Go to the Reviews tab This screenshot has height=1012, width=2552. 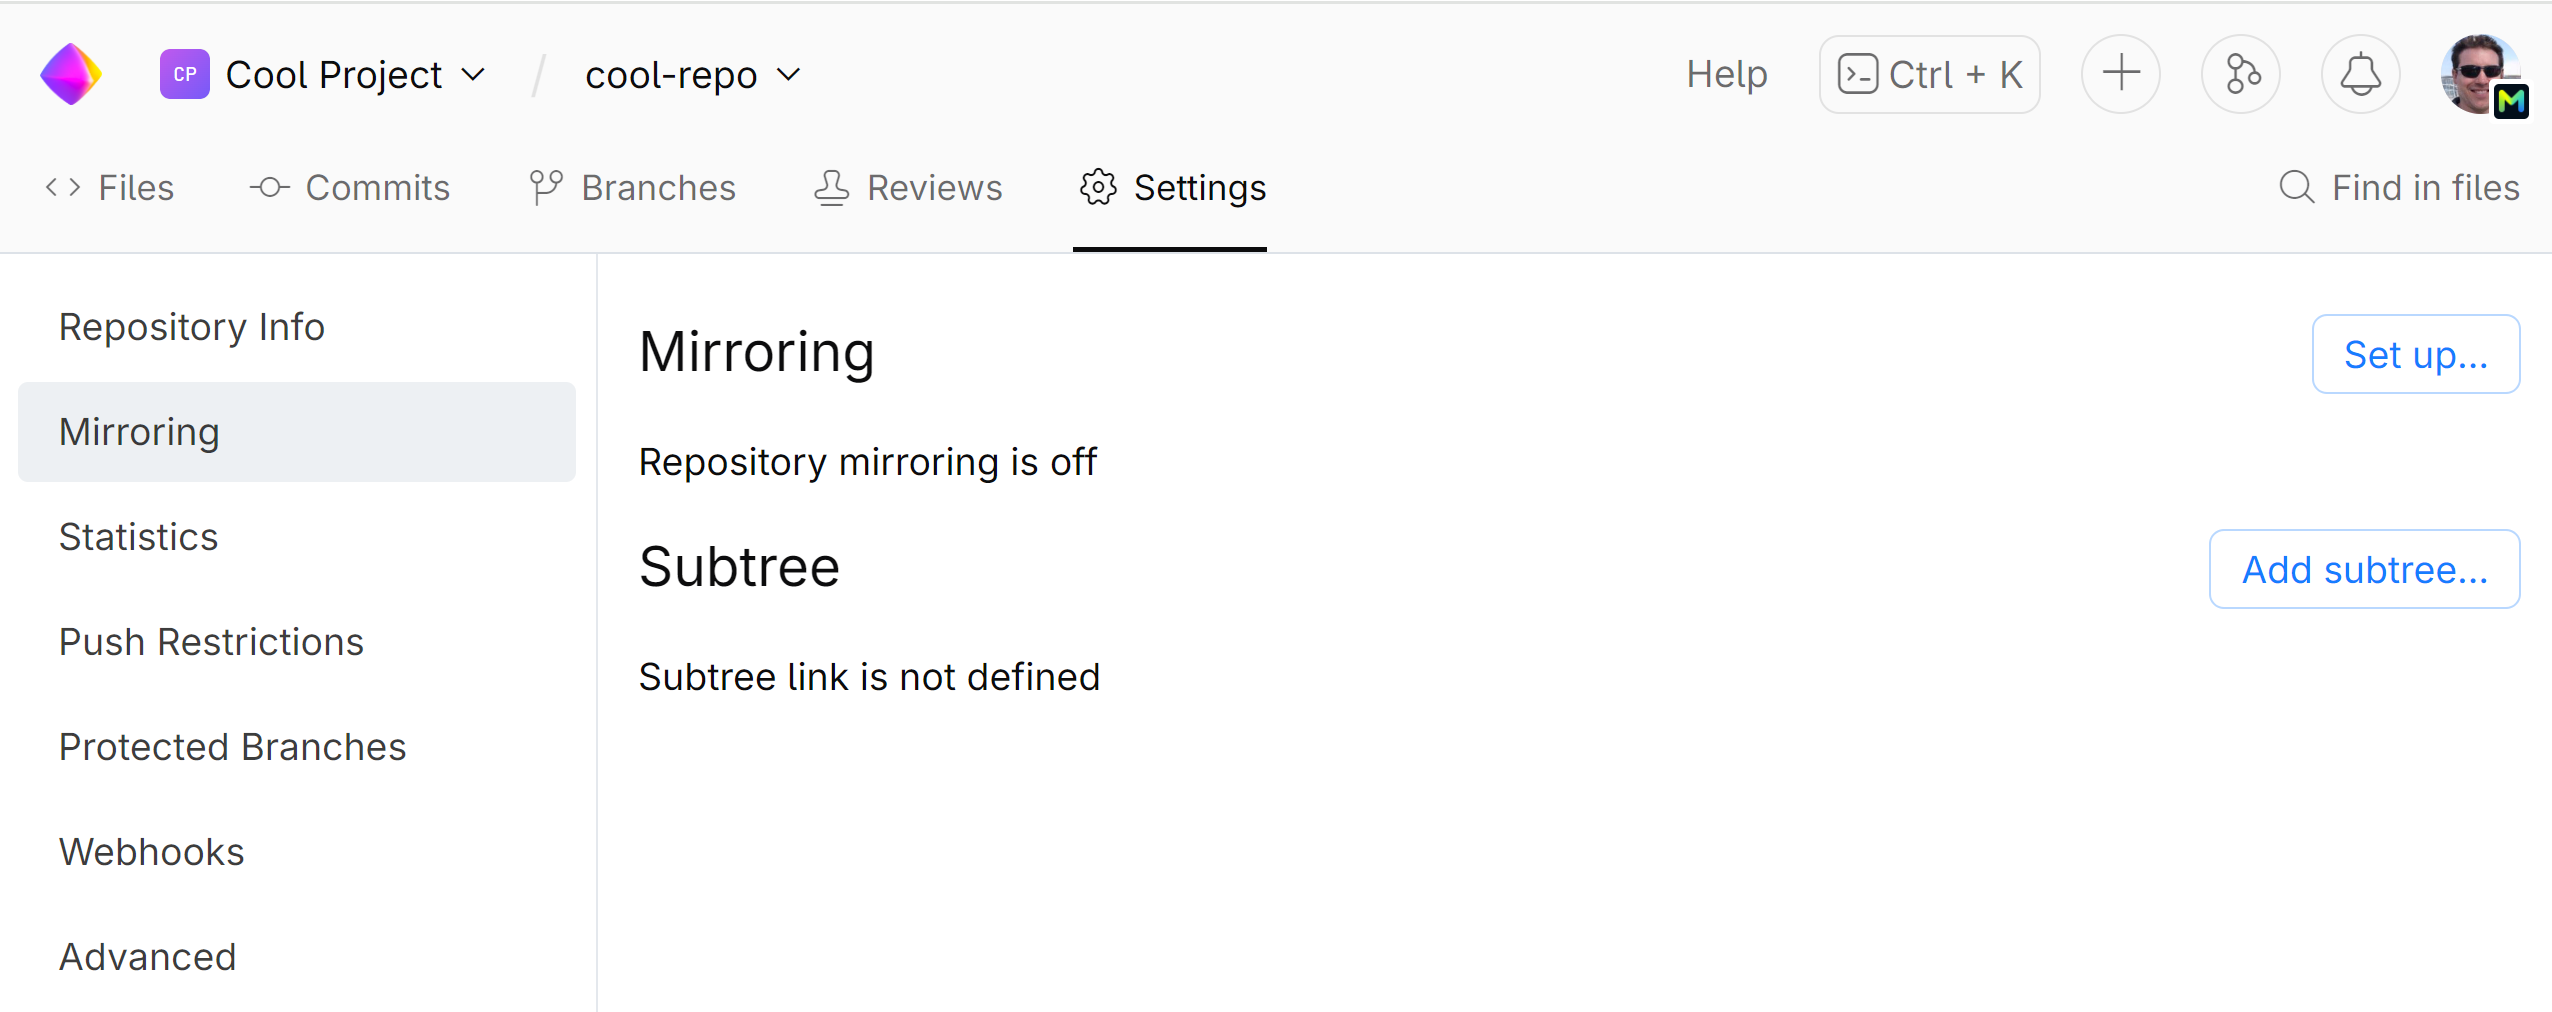[908, 187]
